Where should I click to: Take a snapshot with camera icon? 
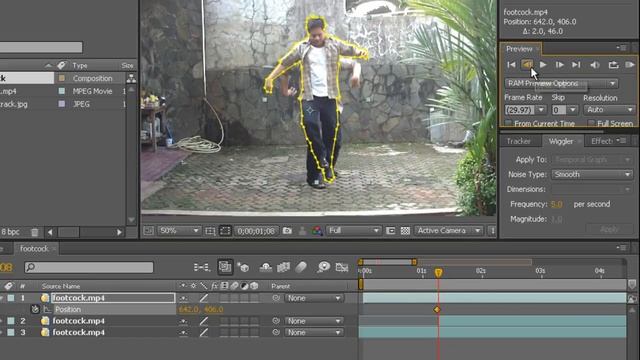point(287,231)
